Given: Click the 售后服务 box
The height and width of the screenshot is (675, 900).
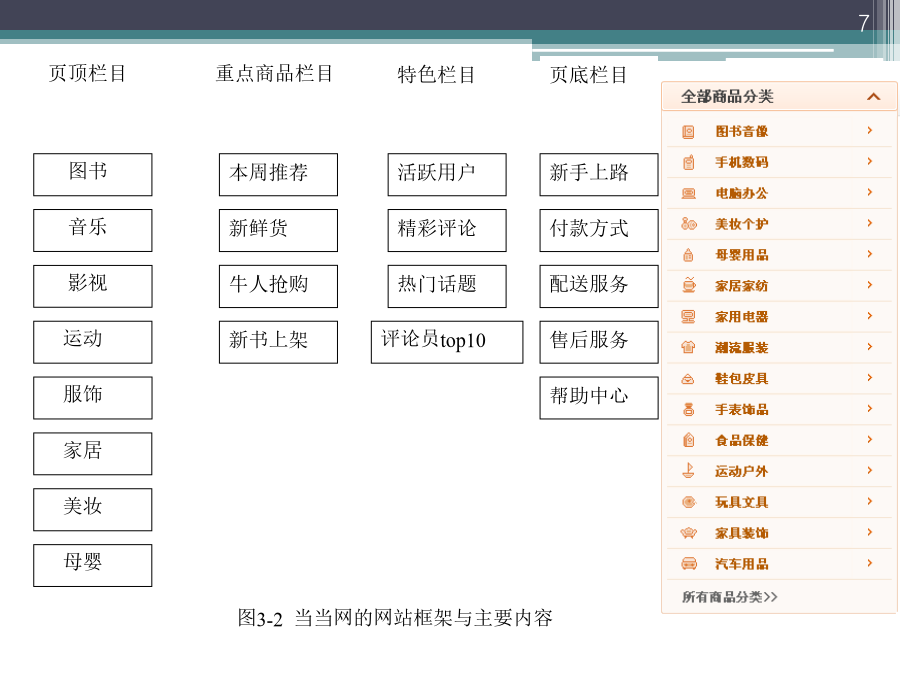Looking at the screenshot, I should [599, 342].
